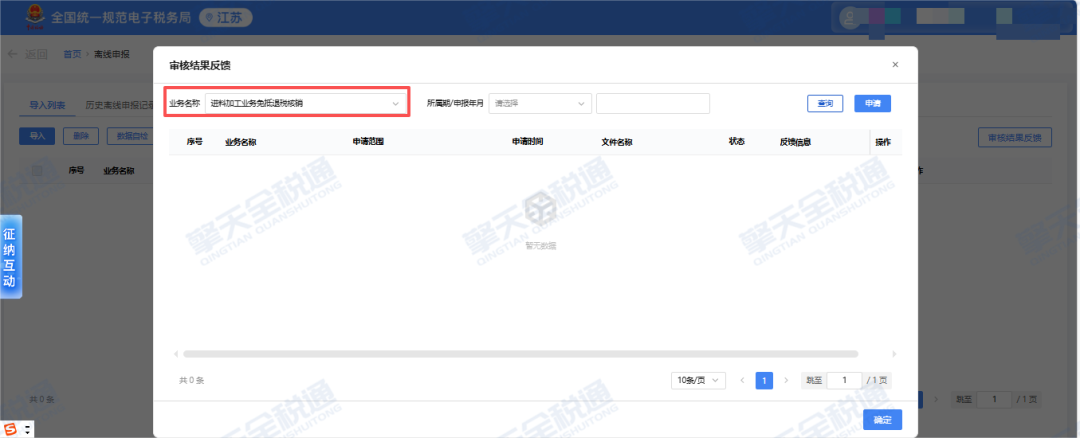
Task: Click the background 审核结果反馈 button
Action: point(1015,137)
